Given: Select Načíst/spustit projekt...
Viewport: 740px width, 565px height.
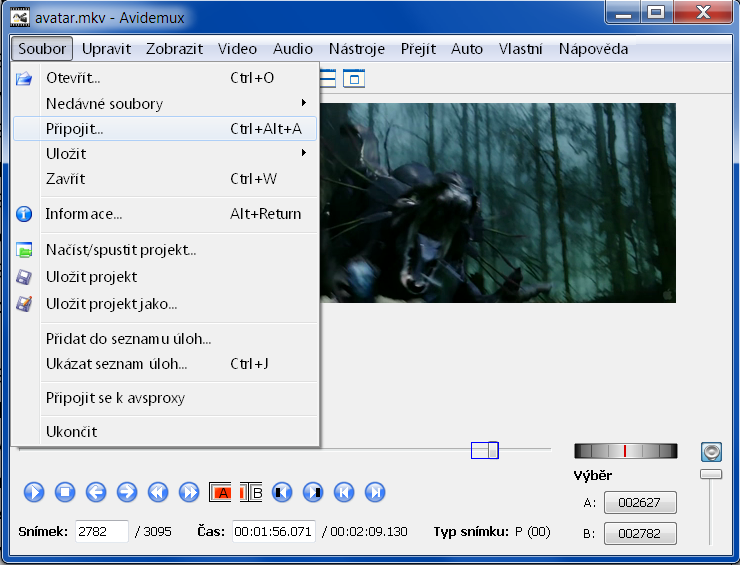Looking at the screenshot, I should point(164,250).
